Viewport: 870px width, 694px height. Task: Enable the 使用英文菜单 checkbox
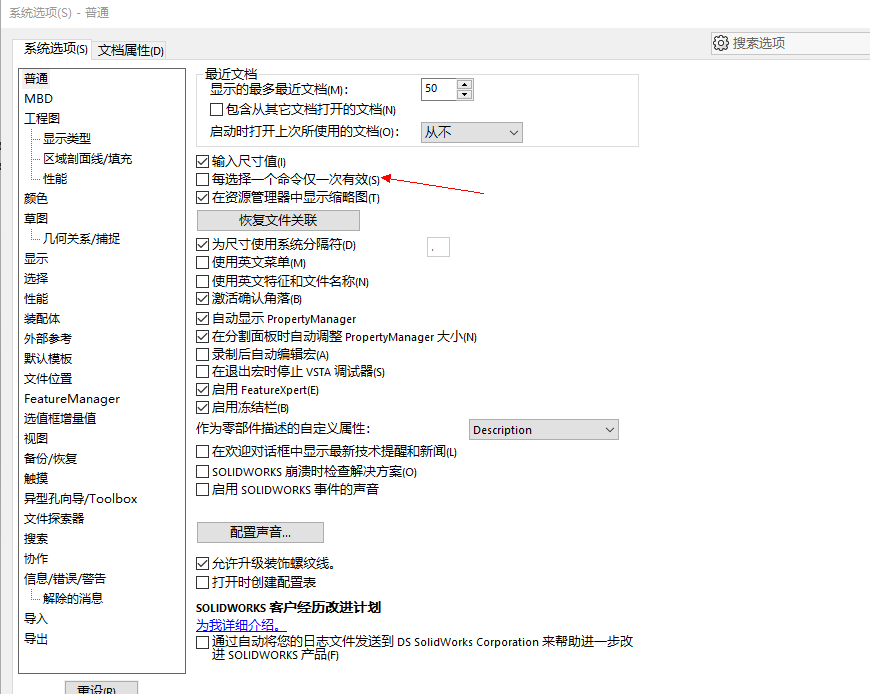(x=202, y=262)
